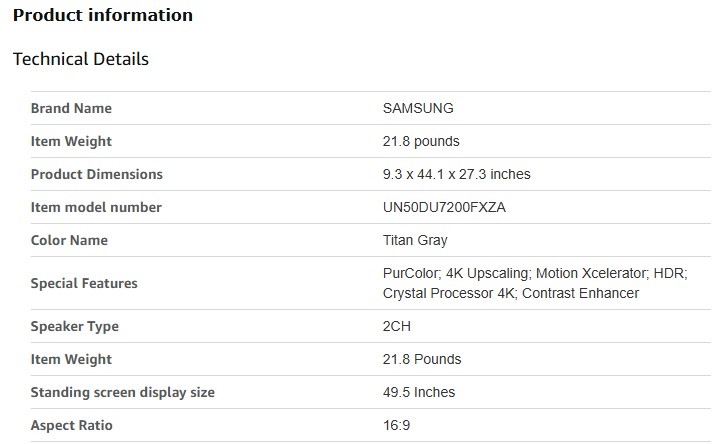Select the Technical Details heading
The height and width of the screenshot is (444, 714).
(x=81, y=59)
